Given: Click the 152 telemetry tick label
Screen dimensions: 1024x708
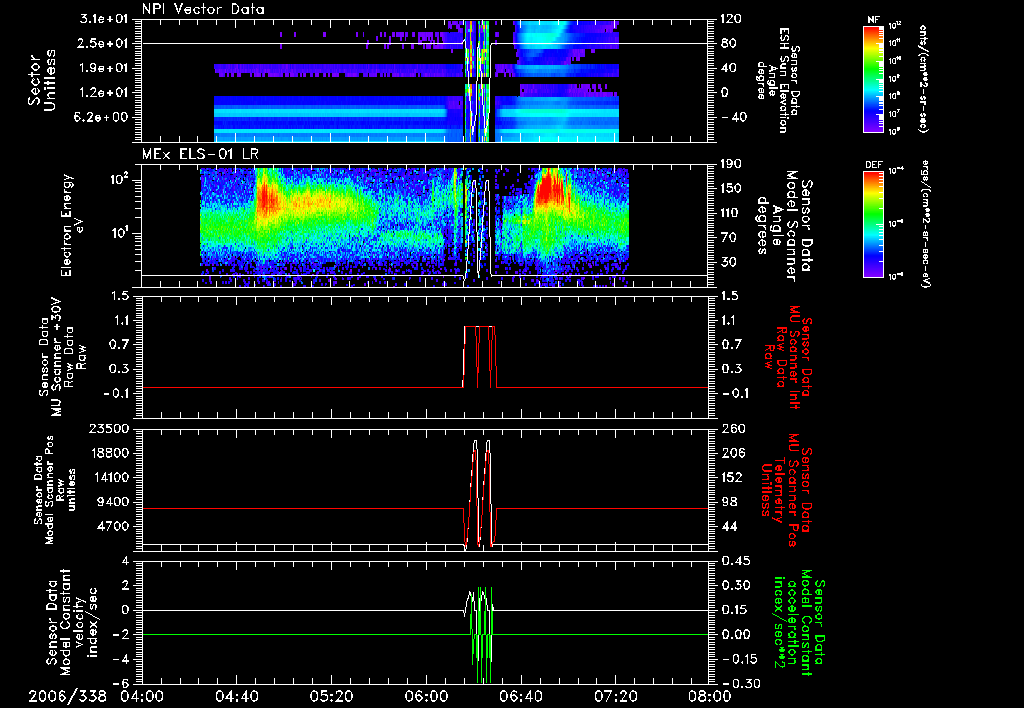Looking at the screenshot, I should [731, 477].
